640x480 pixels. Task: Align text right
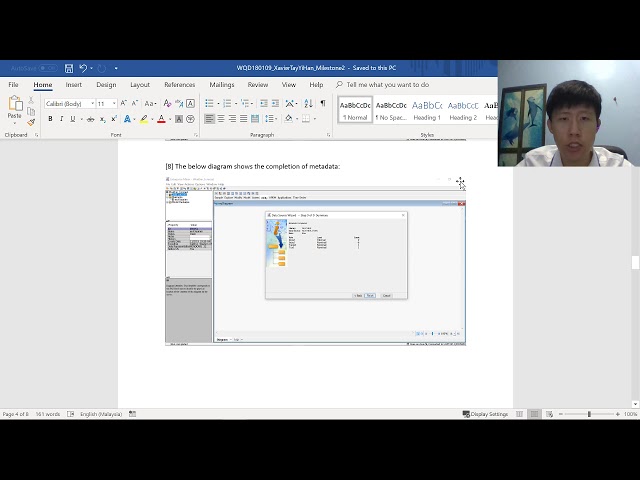click(x=232, y=119)
